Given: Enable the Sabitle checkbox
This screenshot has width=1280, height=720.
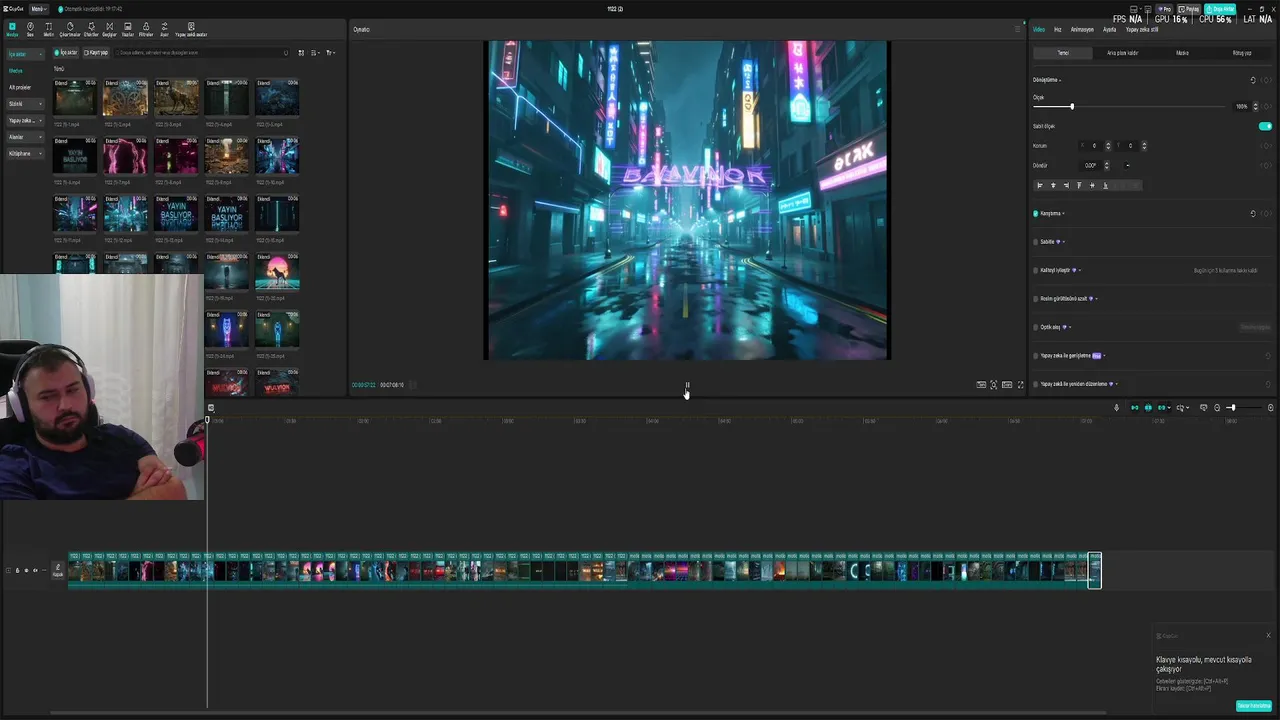Looking at the screenshot, I should (1036, 241).
